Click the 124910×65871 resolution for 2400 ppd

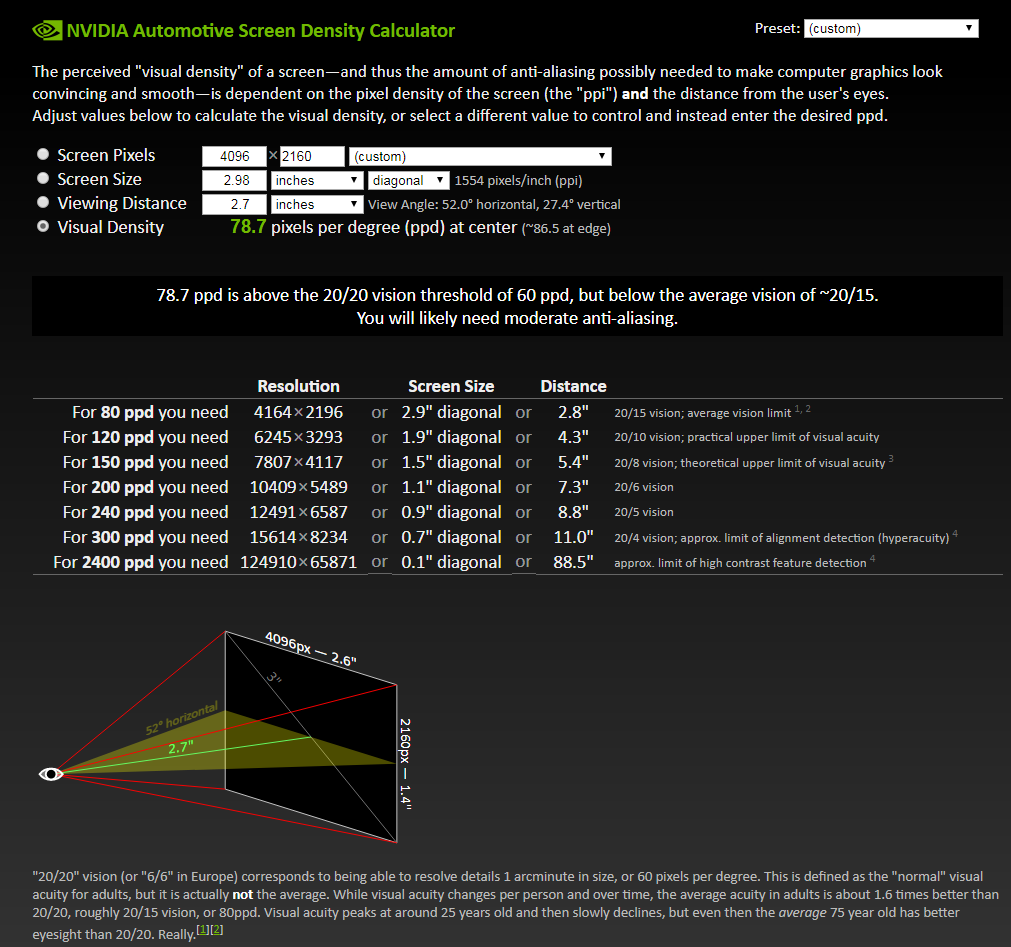(299, 562)
